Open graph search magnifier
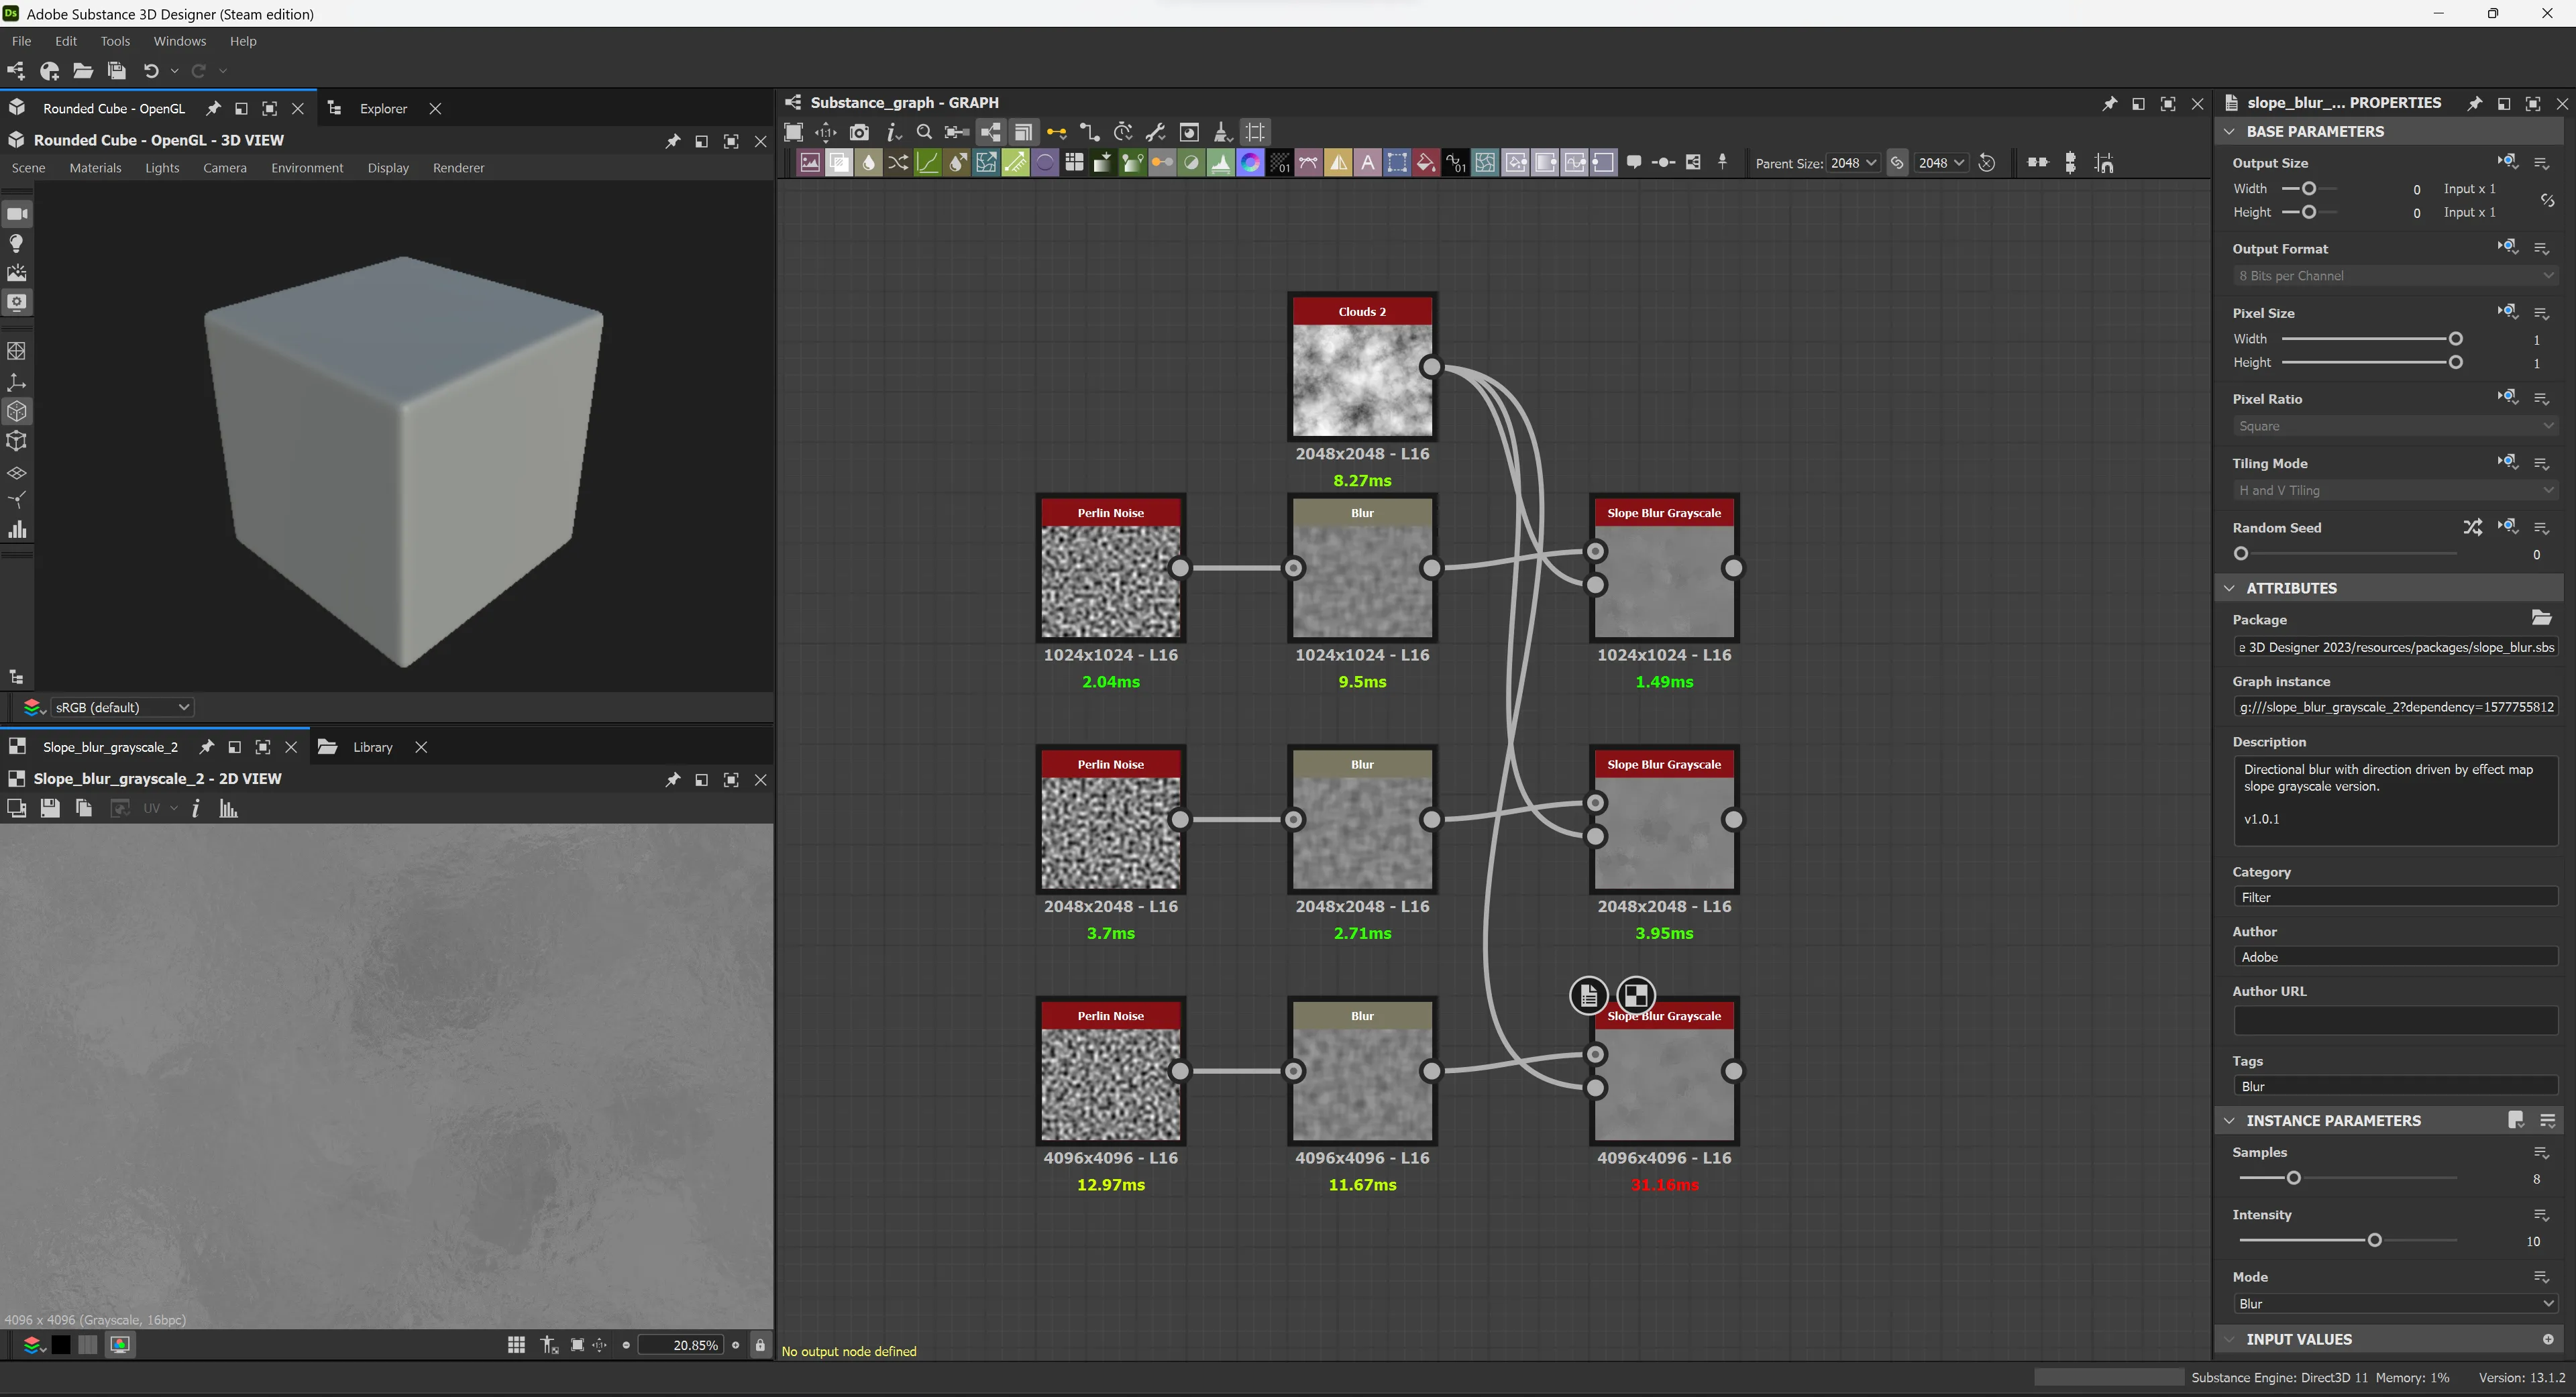This screenshot has width=2576, height=1397. pos(924,132)
